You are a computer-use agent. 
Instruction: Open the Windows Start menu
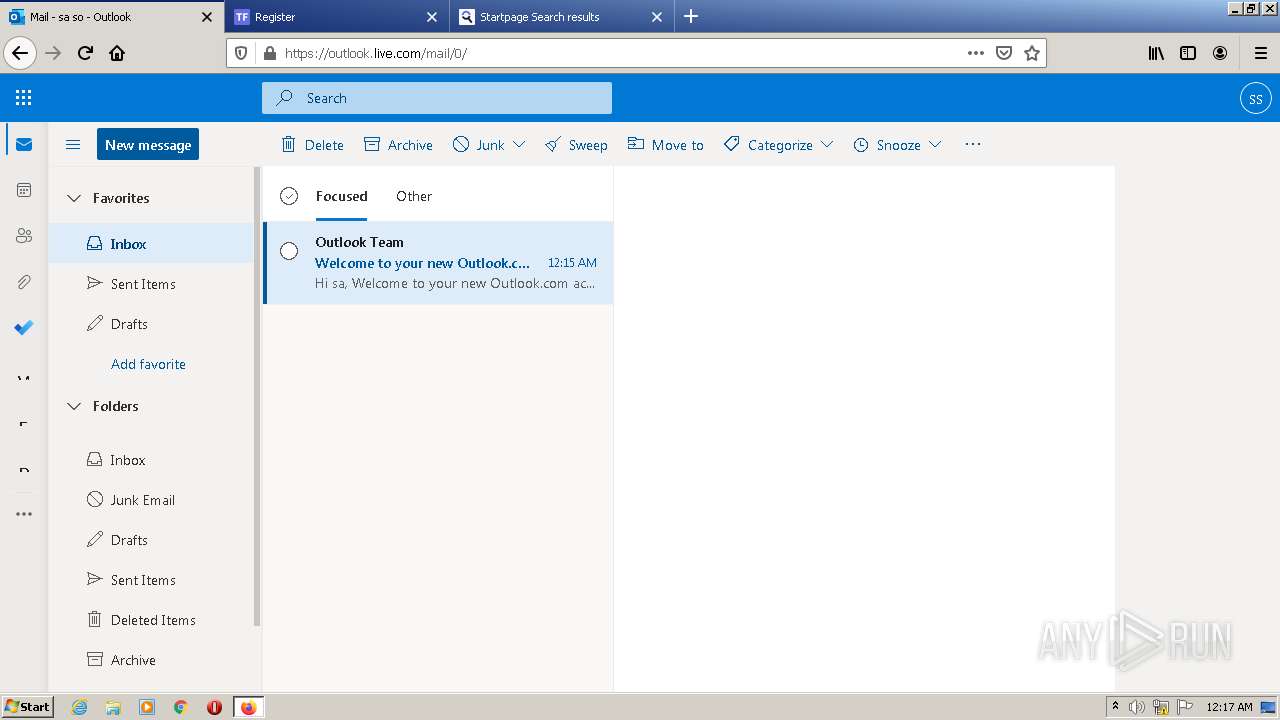pyautogui.click(x=28, y=706)
